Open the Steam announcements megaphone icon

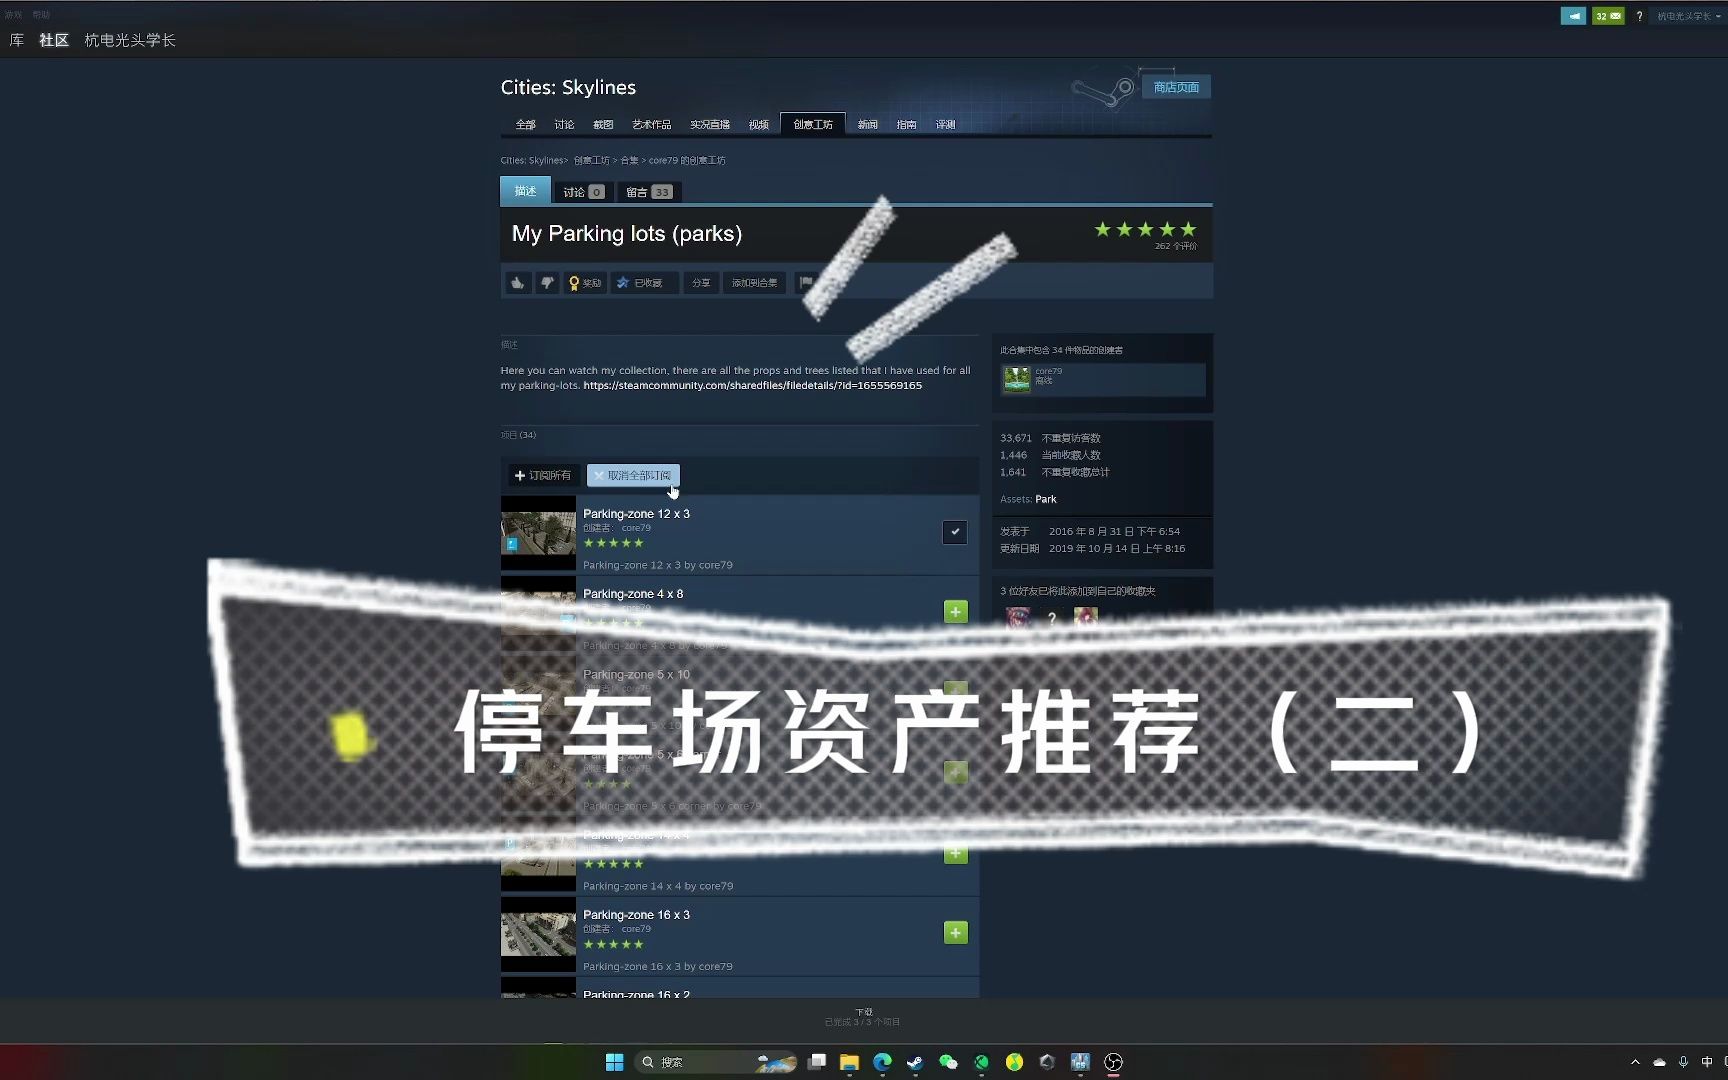pyautogui.click(x=1573, y=16)
